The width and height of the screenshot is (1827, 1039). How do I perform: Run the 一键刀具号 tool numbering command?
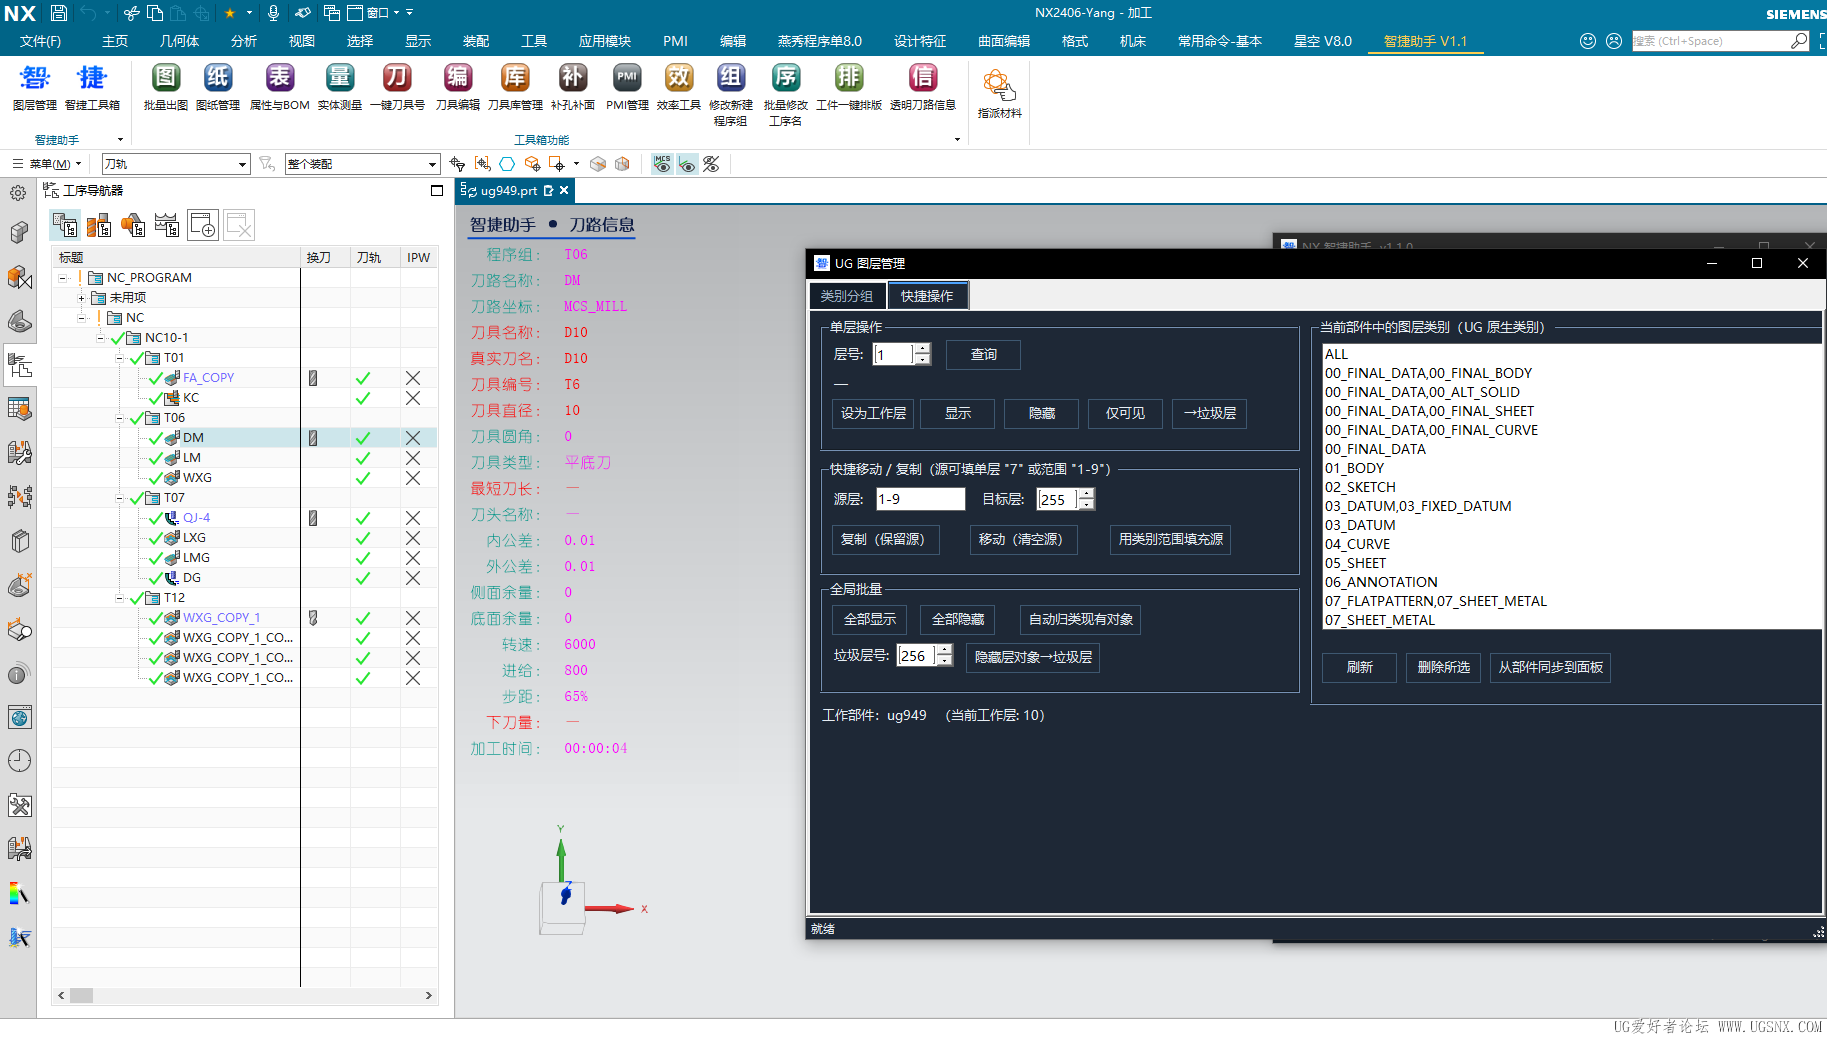pos(397,87)
